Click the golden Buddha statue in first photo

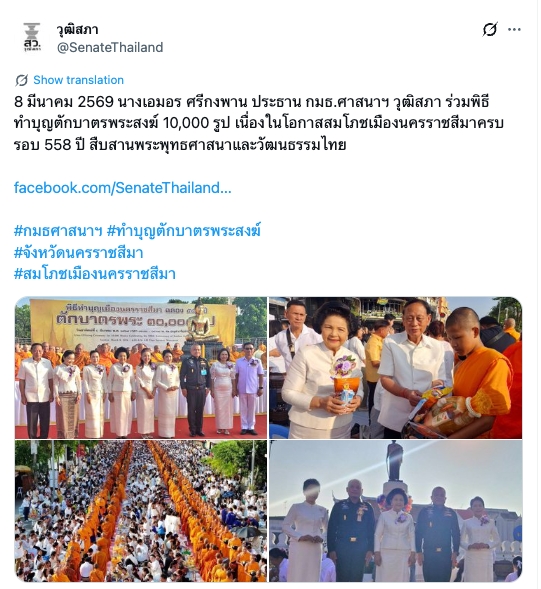(x=203, y=323)
